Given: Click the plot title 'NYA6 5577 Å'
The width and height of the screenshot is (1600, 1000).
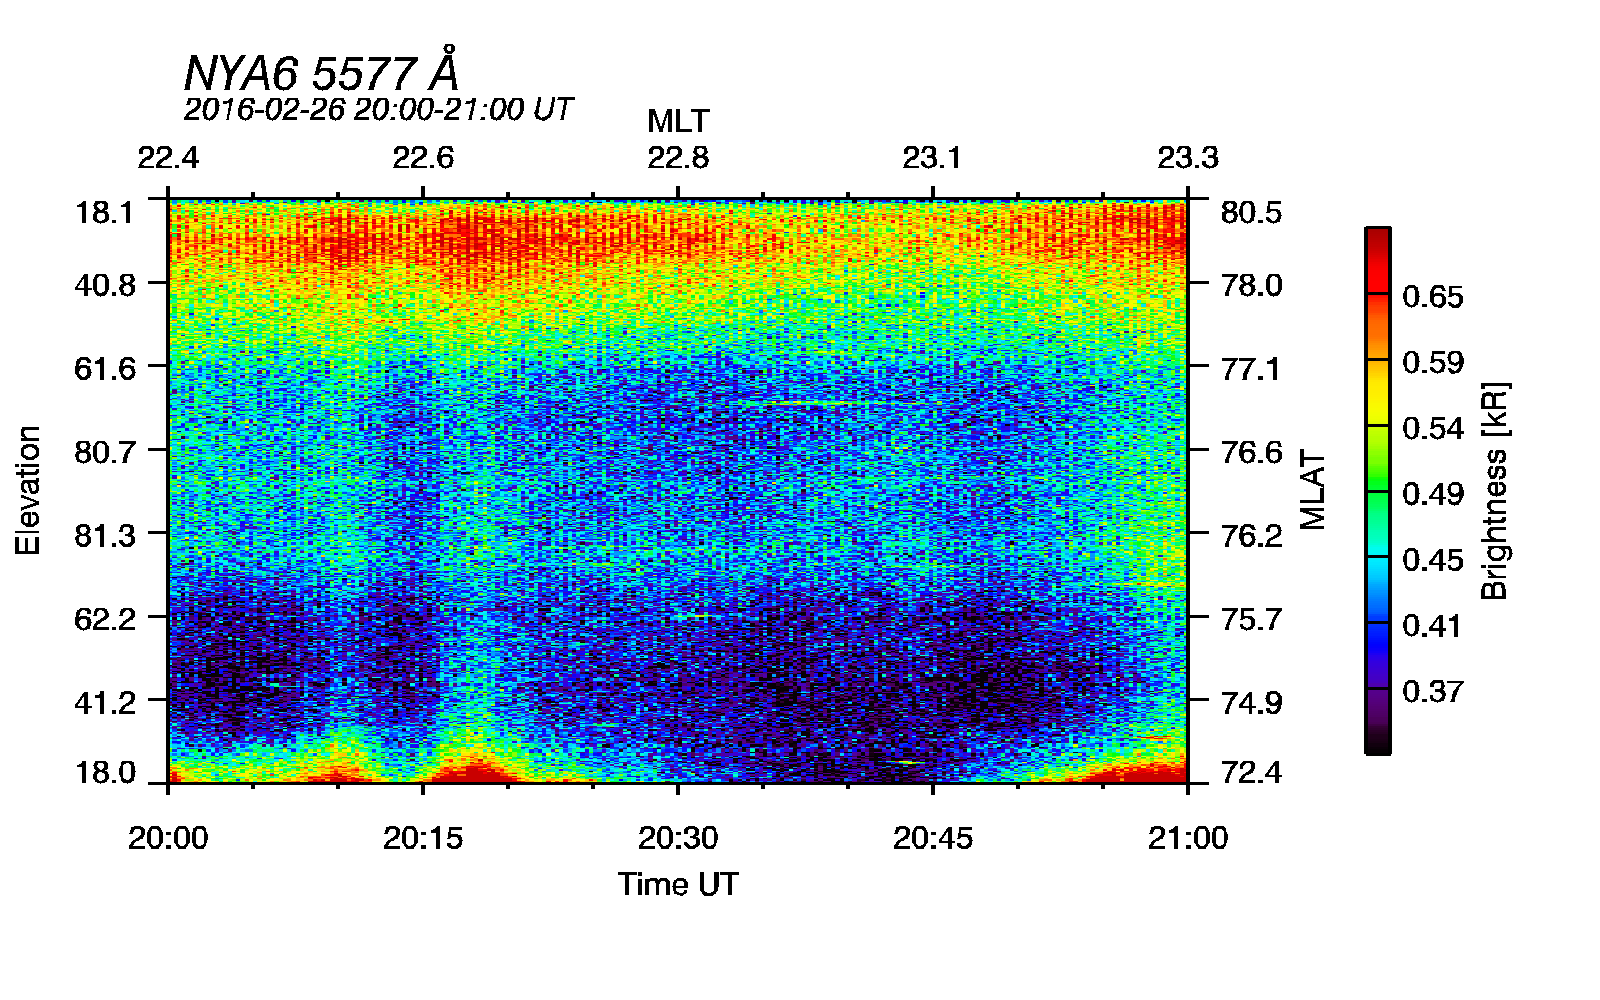Looking at the screenshot, I should point(321,71).
